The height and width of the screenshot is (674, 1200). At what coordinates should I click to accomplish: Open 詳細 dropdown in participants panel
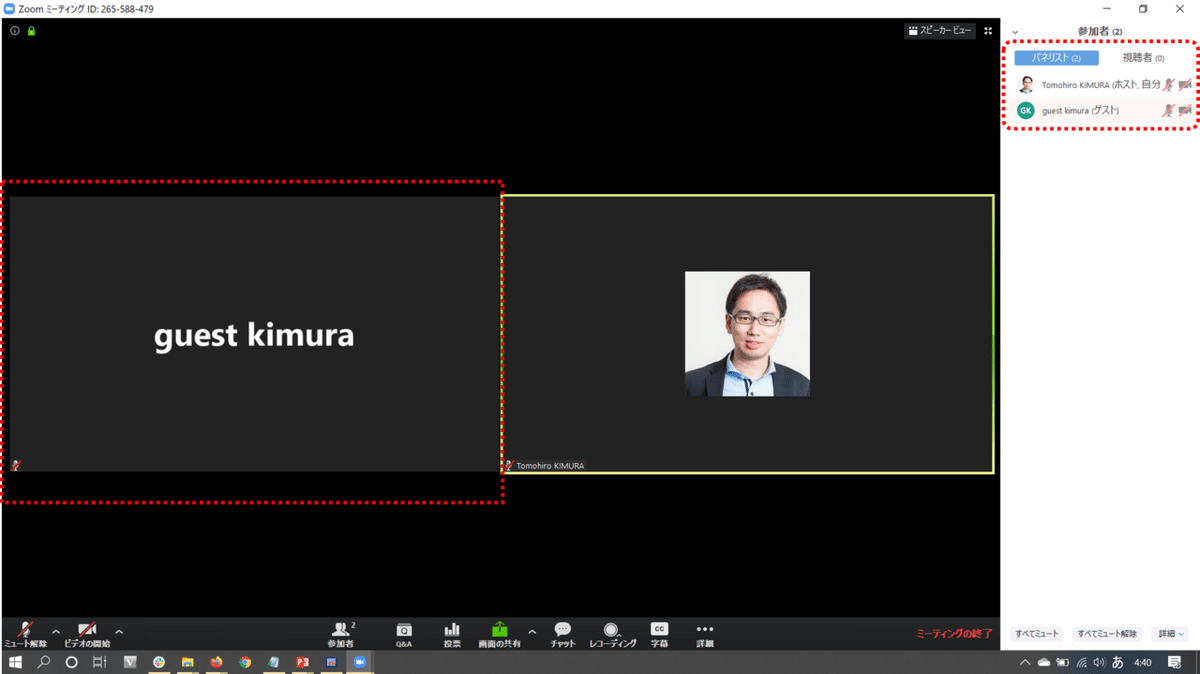click(x=1170, y=634)
